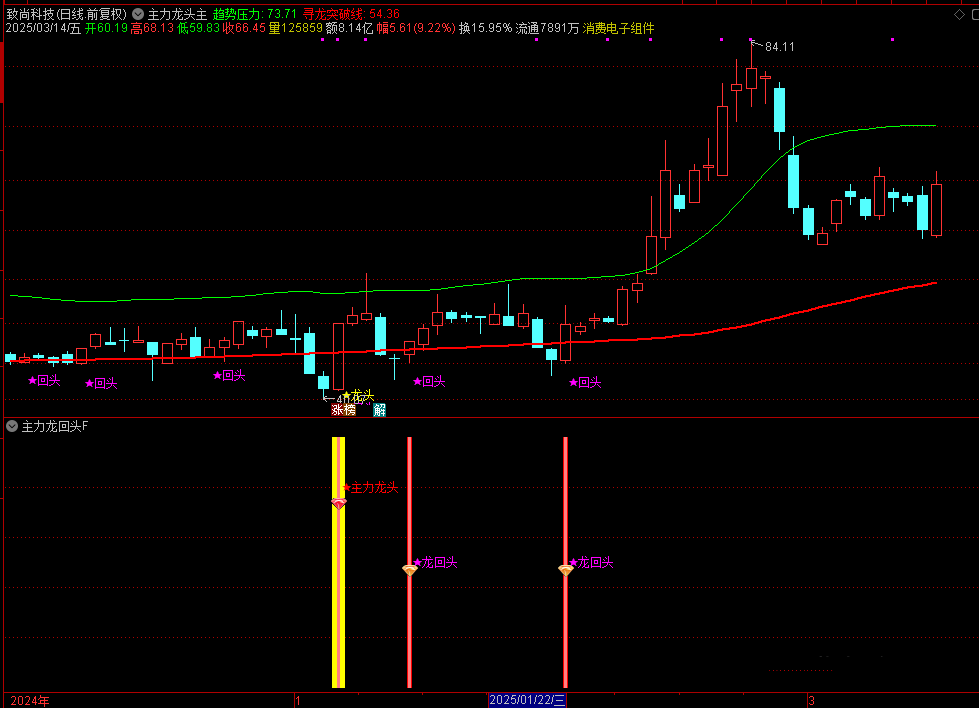
Task: Click the teal 解 icon
Action: pyautogui.click(x=380, y=409)
